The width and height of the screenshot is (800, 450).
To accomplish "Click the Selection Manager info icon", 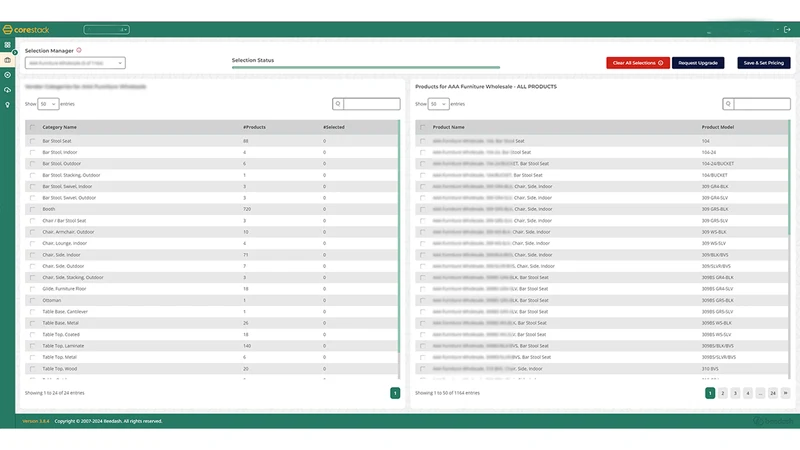I will (79, 50).
